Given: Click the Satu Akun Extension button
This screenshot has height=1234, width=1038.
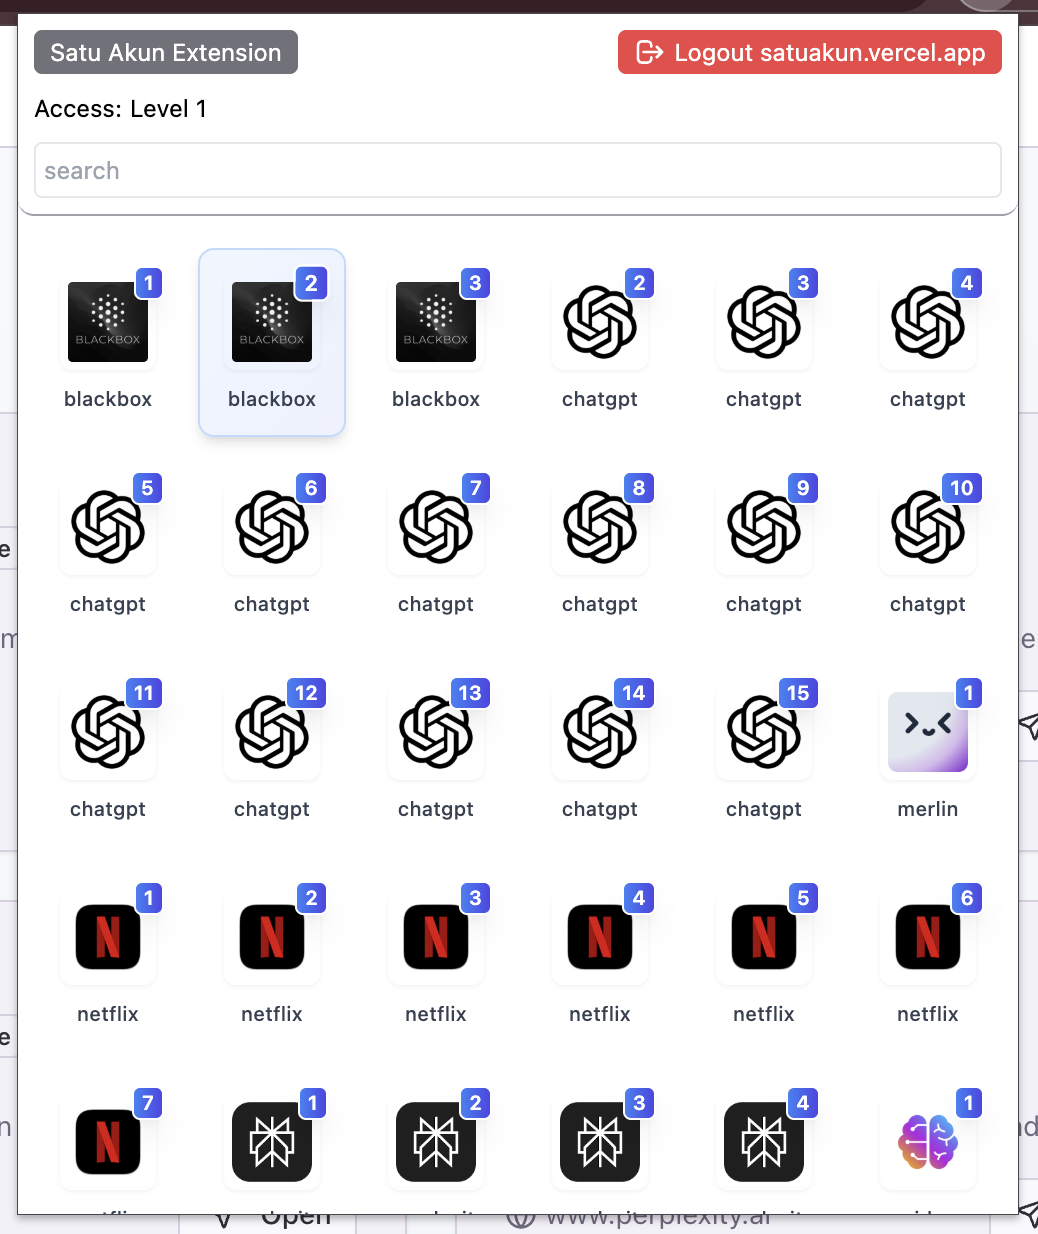Looking at the screenshot, I should [166, 52].
